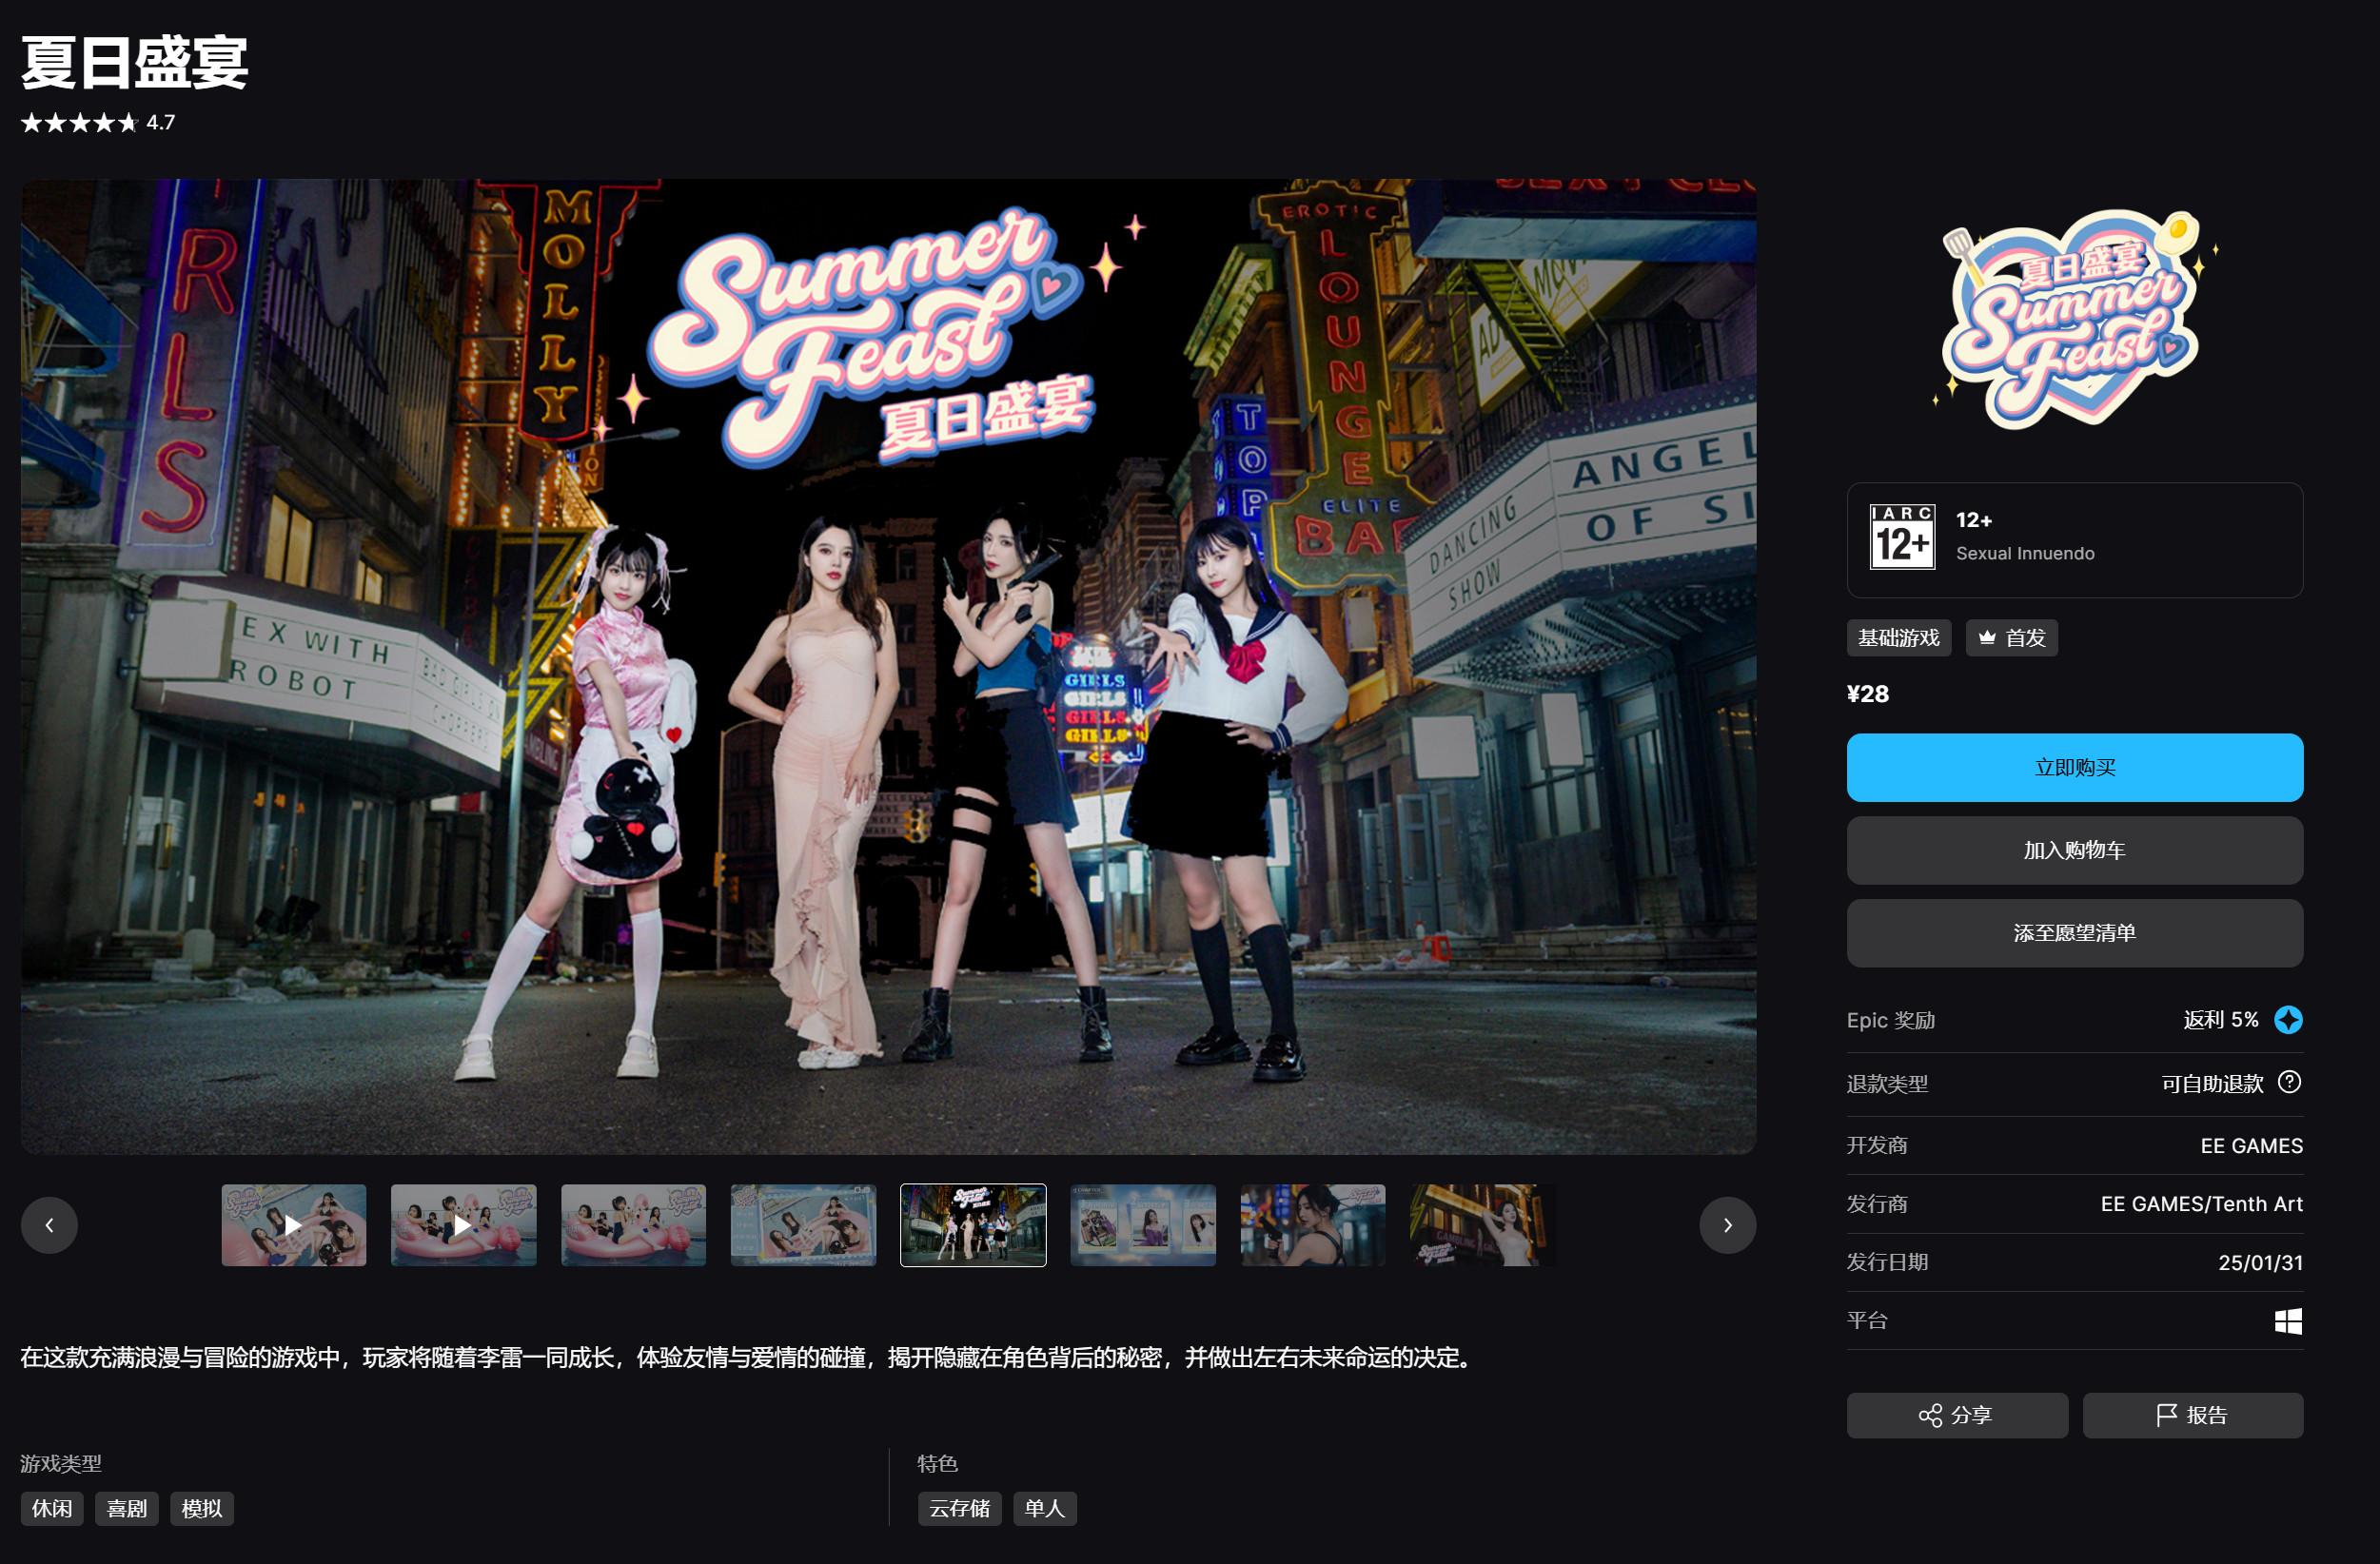The image size is (2380, 1564).
Task: Click the star rating 4.7
Action: coord(97,123)
